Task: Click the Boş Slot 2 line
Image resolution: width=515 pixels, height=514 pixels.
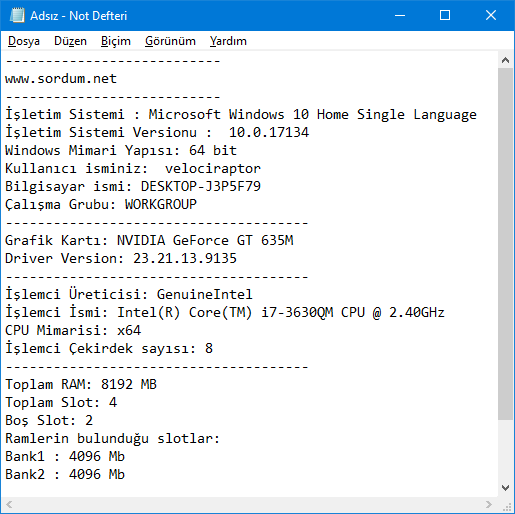Action: tap(49, 421)
